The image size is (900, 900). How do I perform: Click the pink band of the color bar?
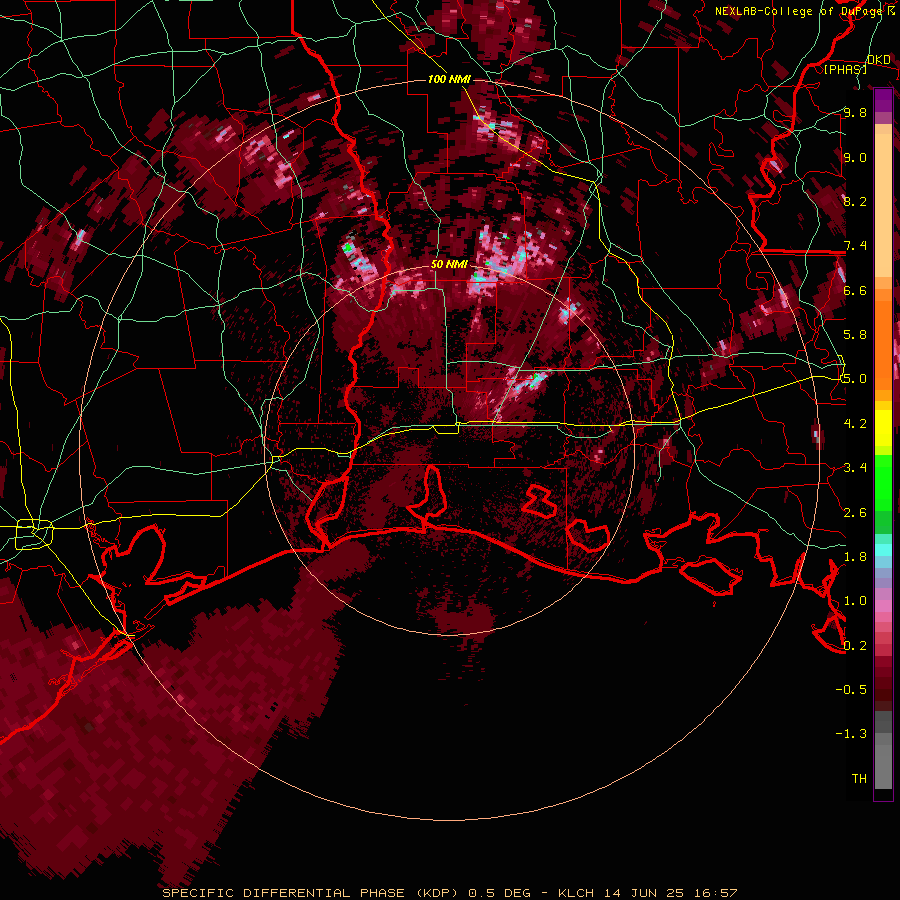click(x=883, y=606)
